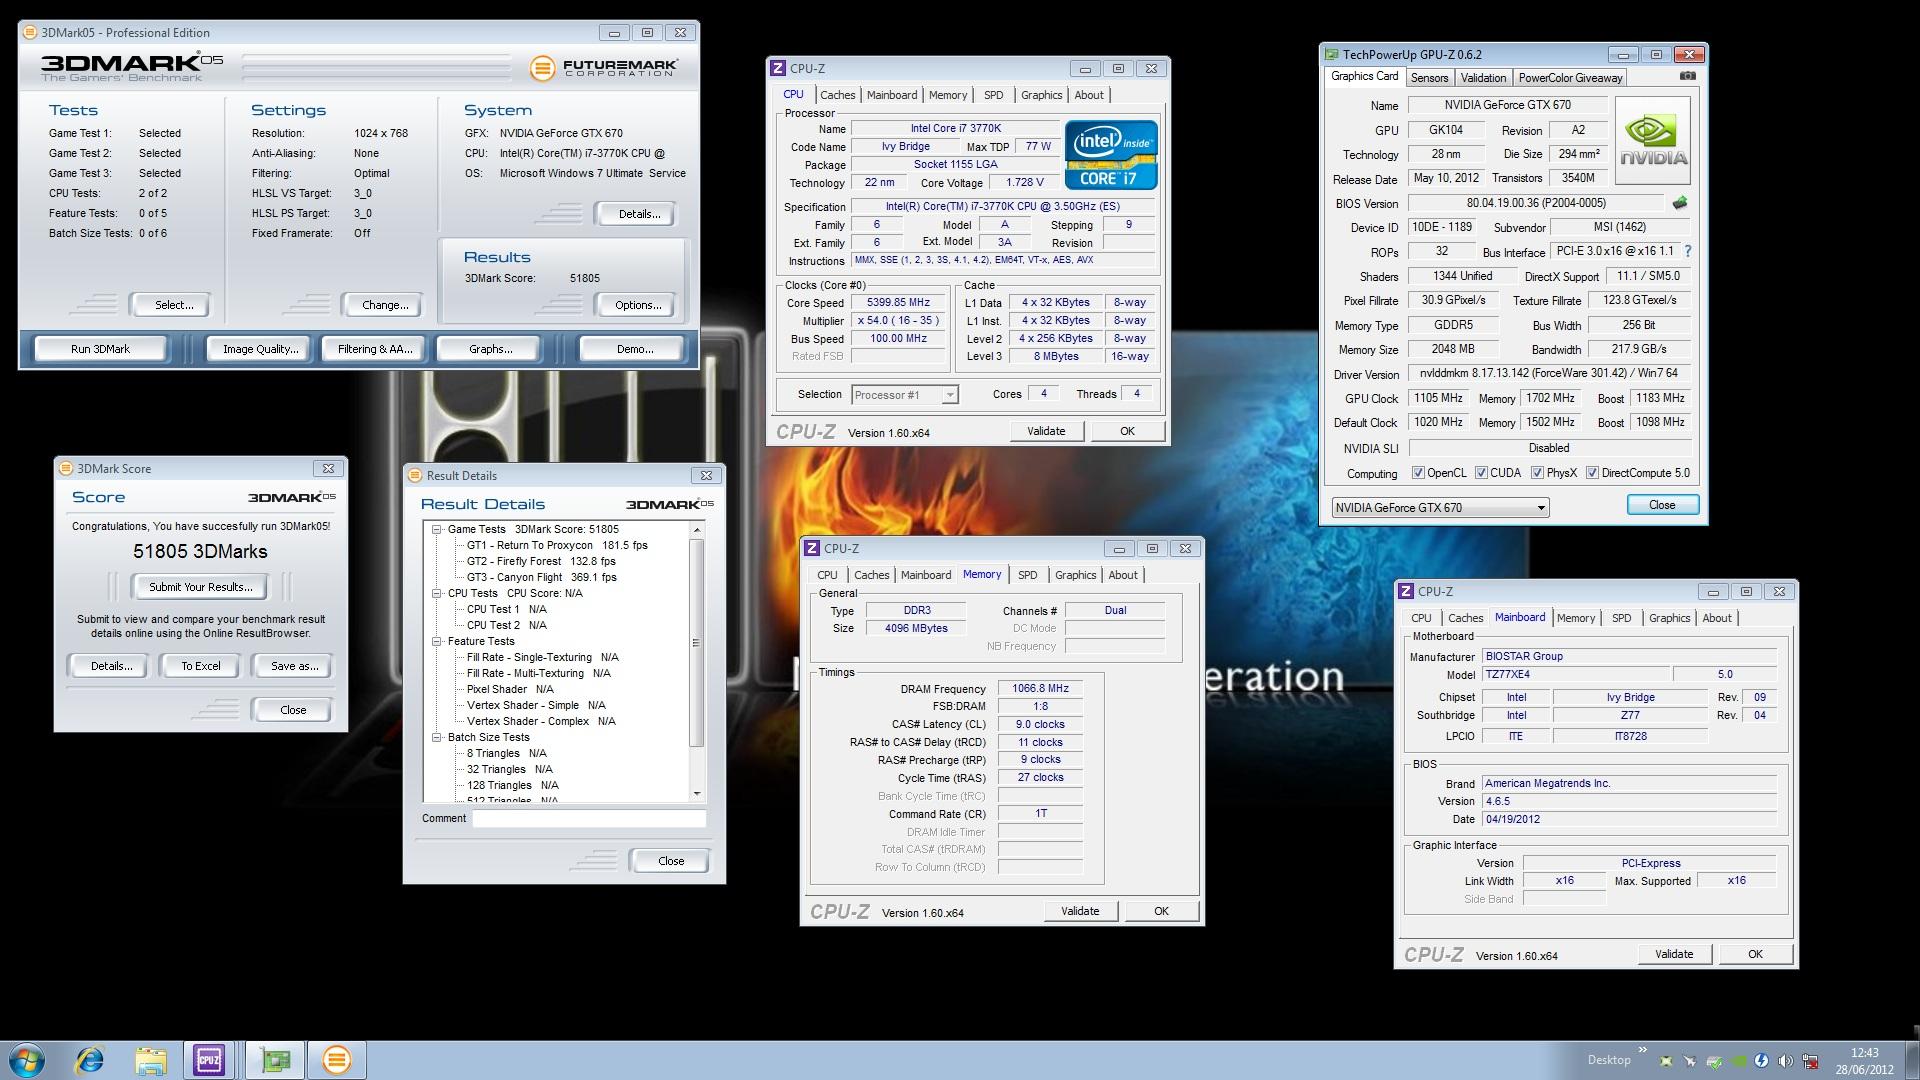This screenshot has width=1920, height=1080.
Task: Collapse the CPU Tests tree node
Action: pyautogui.click(x=437, y=594)
